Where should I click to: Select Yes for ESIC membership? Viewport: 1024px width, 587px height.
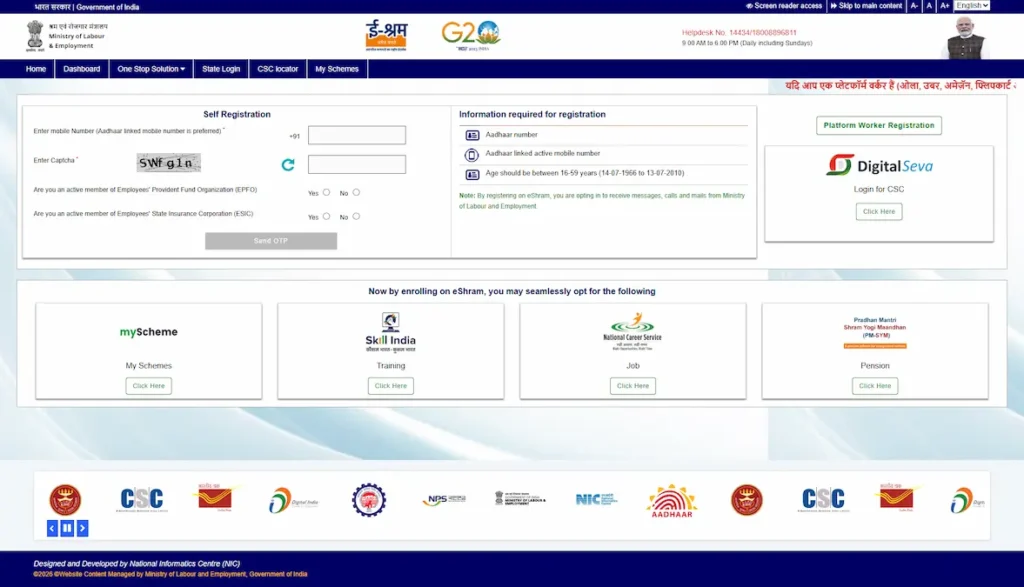[327, 216]
